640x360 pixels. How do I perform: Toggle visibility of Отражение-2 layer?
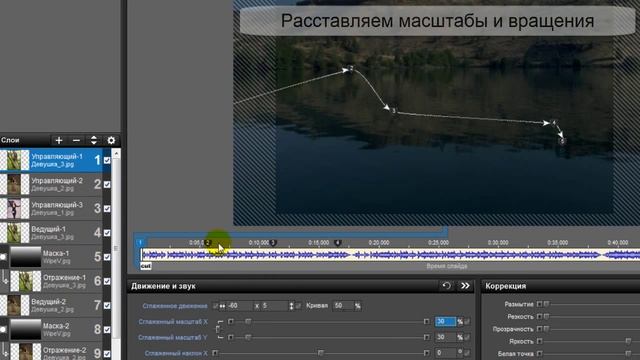click(107, 353)
